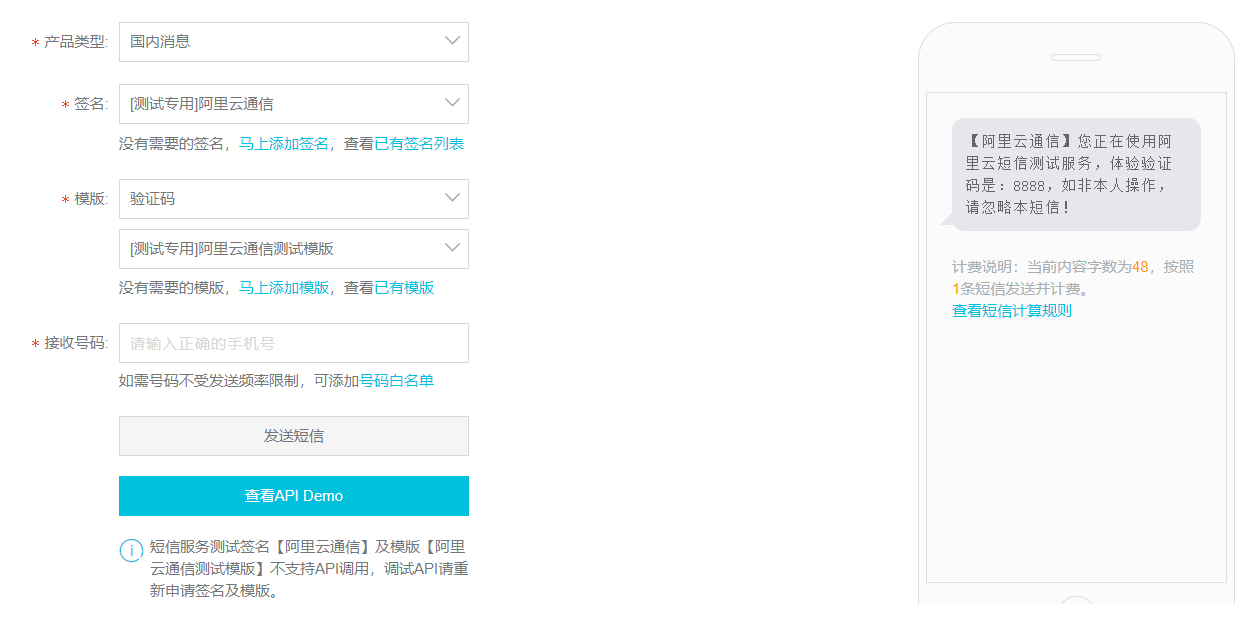
Task: Open the 产品类型 dropdown showing 国内消息
Action: click(293, 42)
